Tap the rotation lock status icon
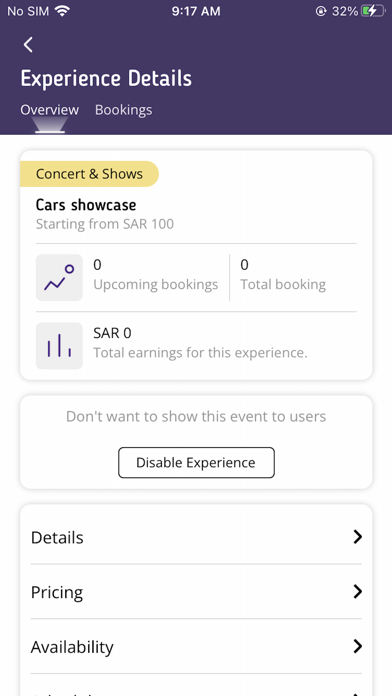The image size is (392, 696). 321,11
